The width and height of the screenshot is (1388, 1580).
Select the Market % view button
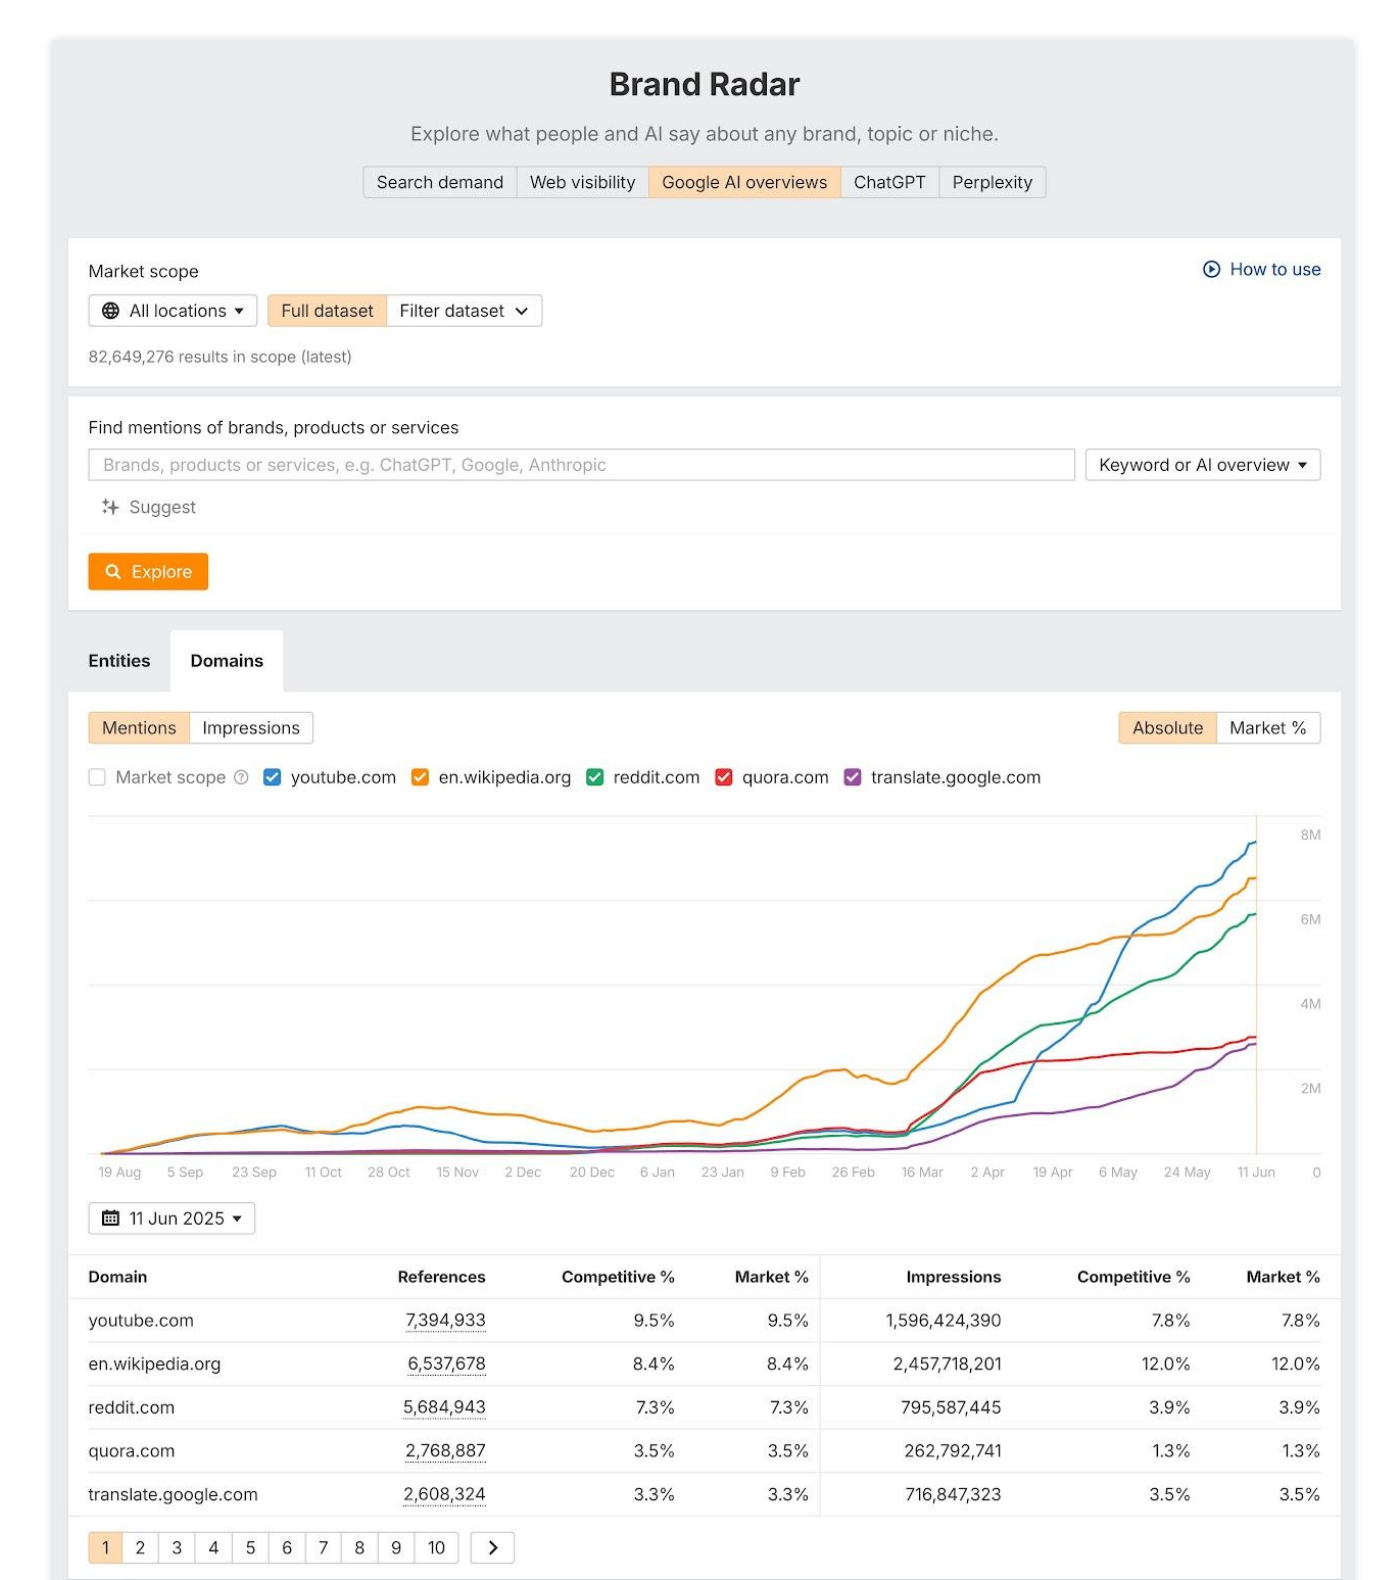pyautogui.click(x=1267, y=728)
